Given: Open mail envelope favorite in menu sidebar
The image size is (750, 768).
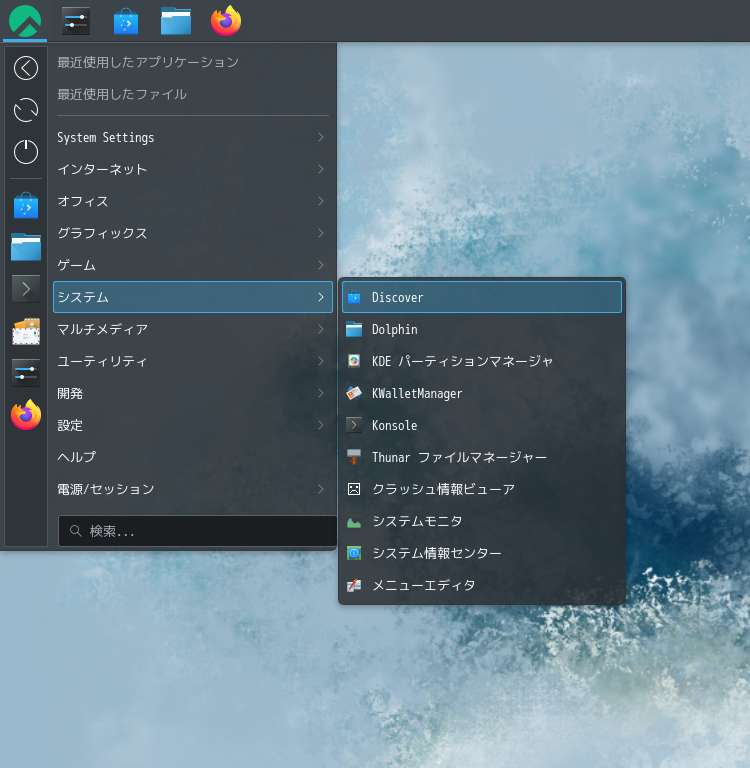Looking at the screenshot, I should pyautogui.click(x=26, y=331).
